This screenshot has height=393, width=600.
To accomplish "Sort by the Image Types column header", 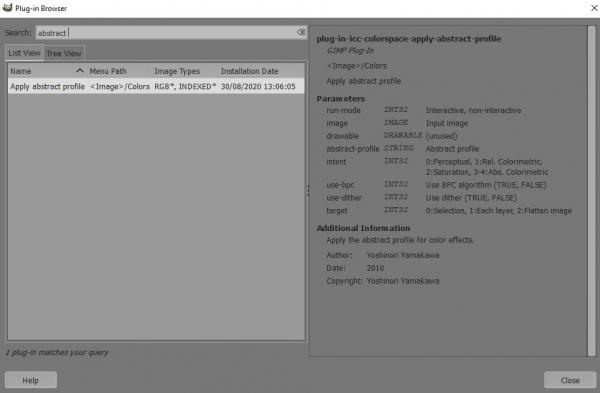I will 185,71.
